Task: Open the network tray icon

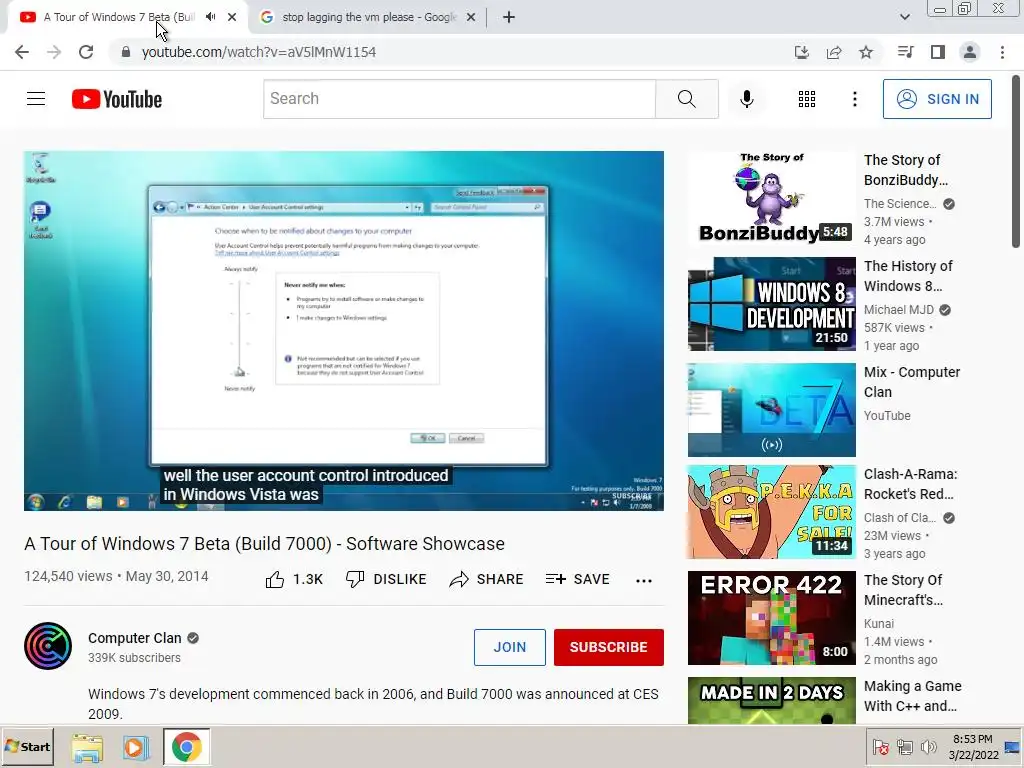Action: pyautogui.click(x=904, y=746)
